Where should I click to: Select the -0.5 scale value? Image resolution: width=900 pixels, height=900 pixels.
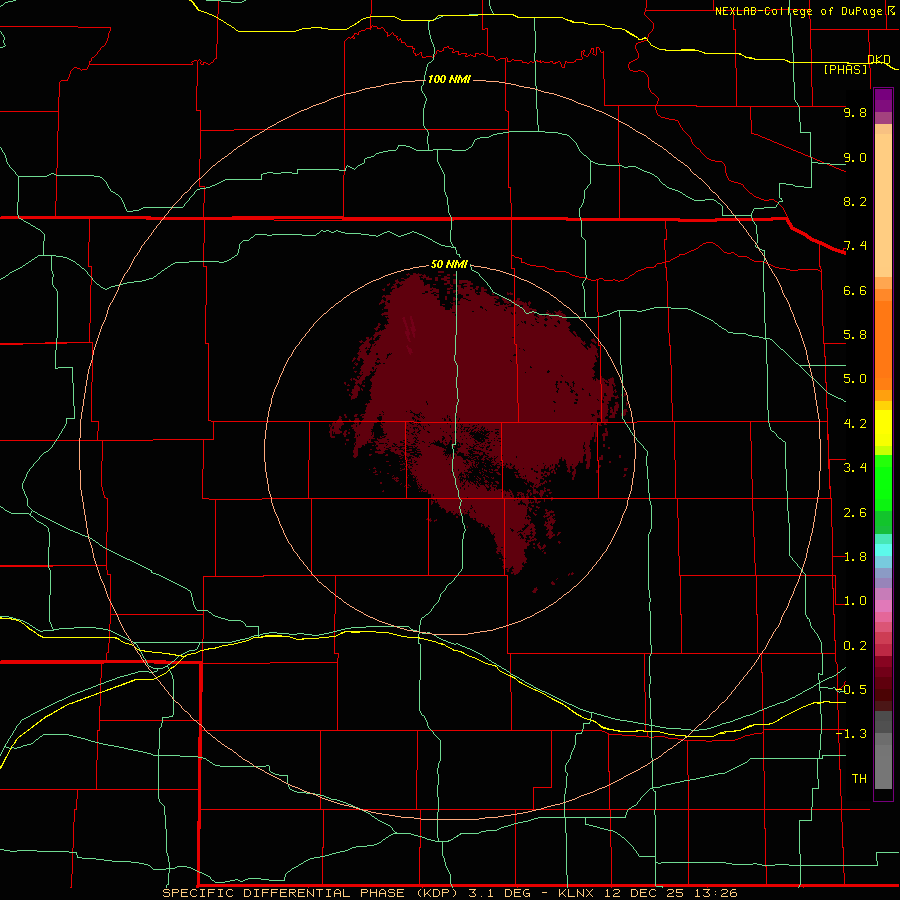(x=852, y=689)
